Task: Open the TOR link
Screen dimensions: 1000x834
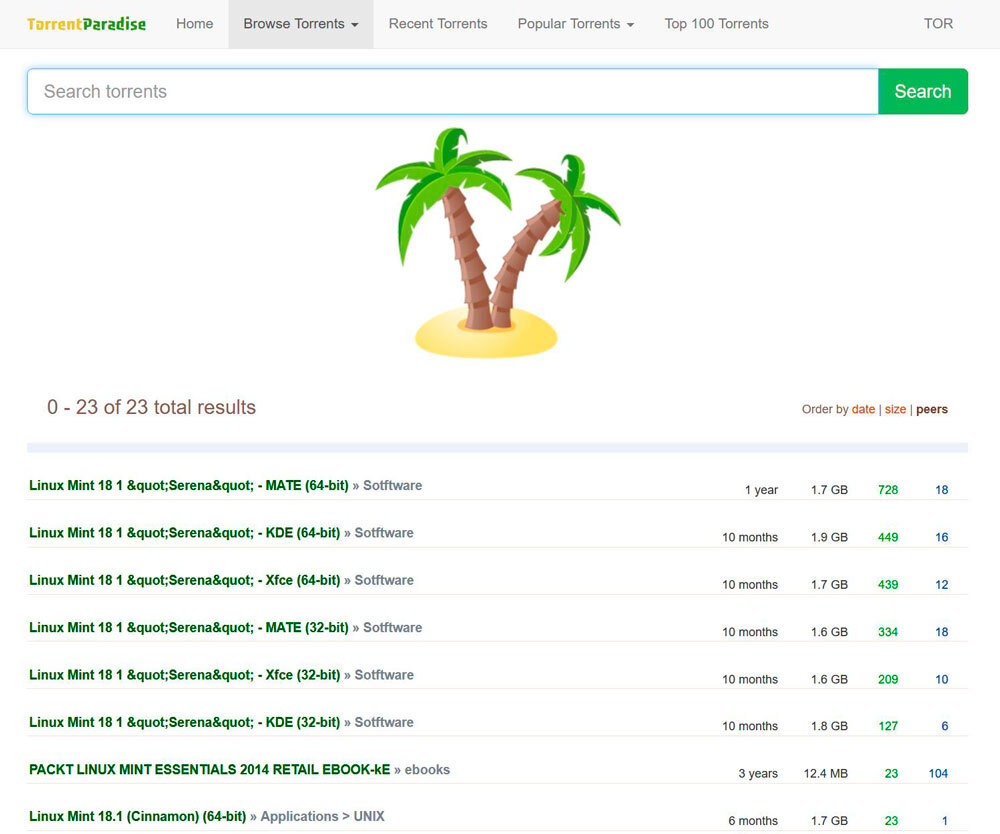Action: pos(938,24)
